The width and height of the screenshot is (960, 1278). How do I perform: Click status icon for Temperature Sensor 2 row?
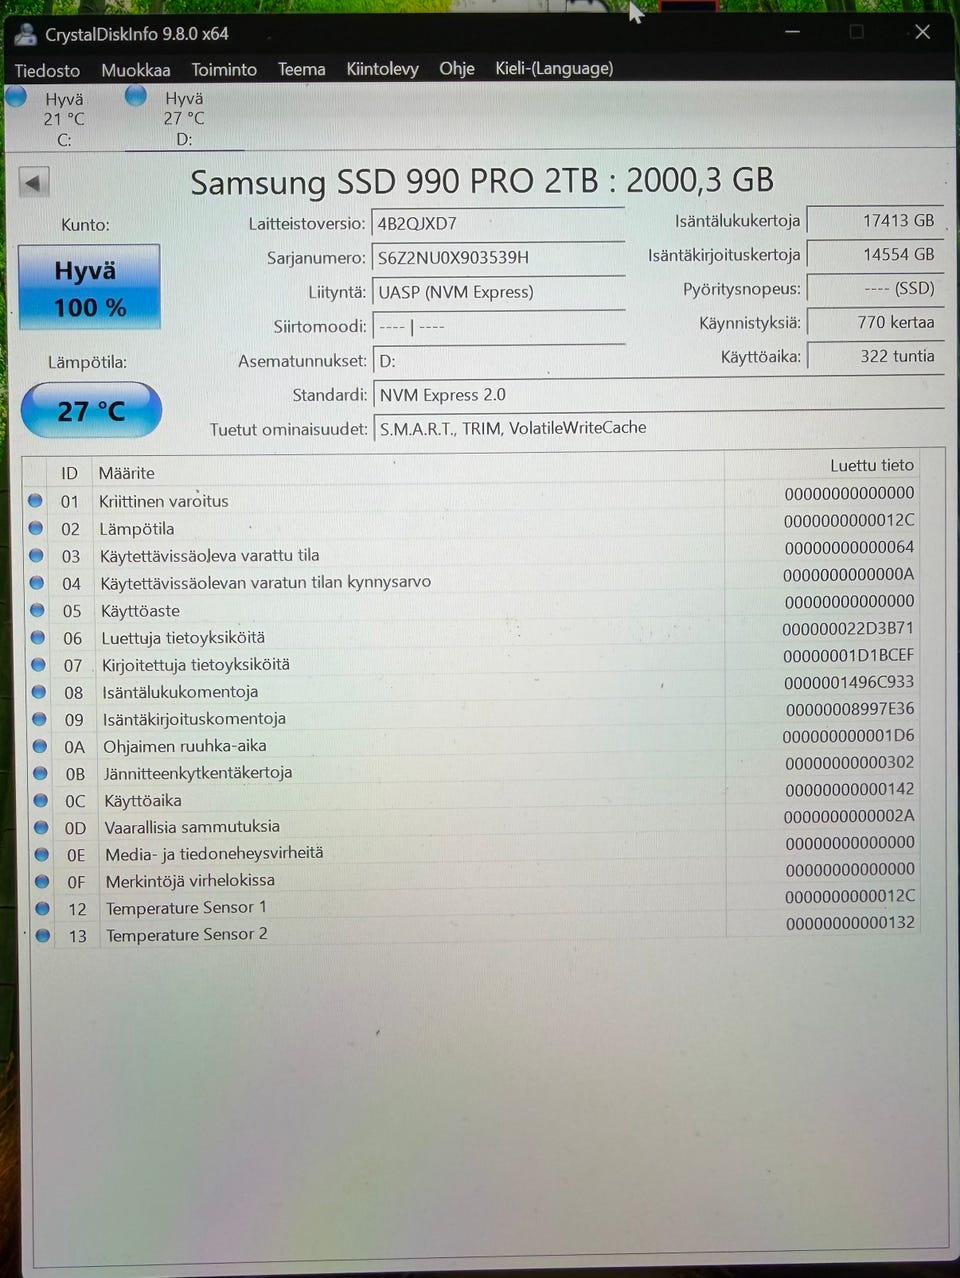click(43, 935)
